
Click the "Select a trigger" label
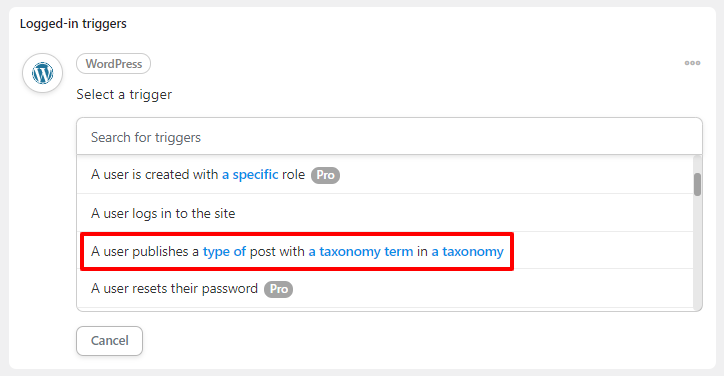pos(124,94)
